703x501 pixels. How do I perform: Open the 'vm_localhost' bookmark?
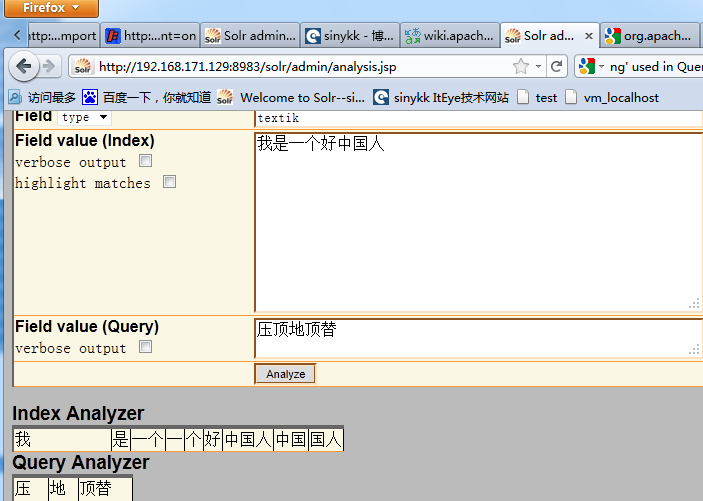tap(612, 97)
